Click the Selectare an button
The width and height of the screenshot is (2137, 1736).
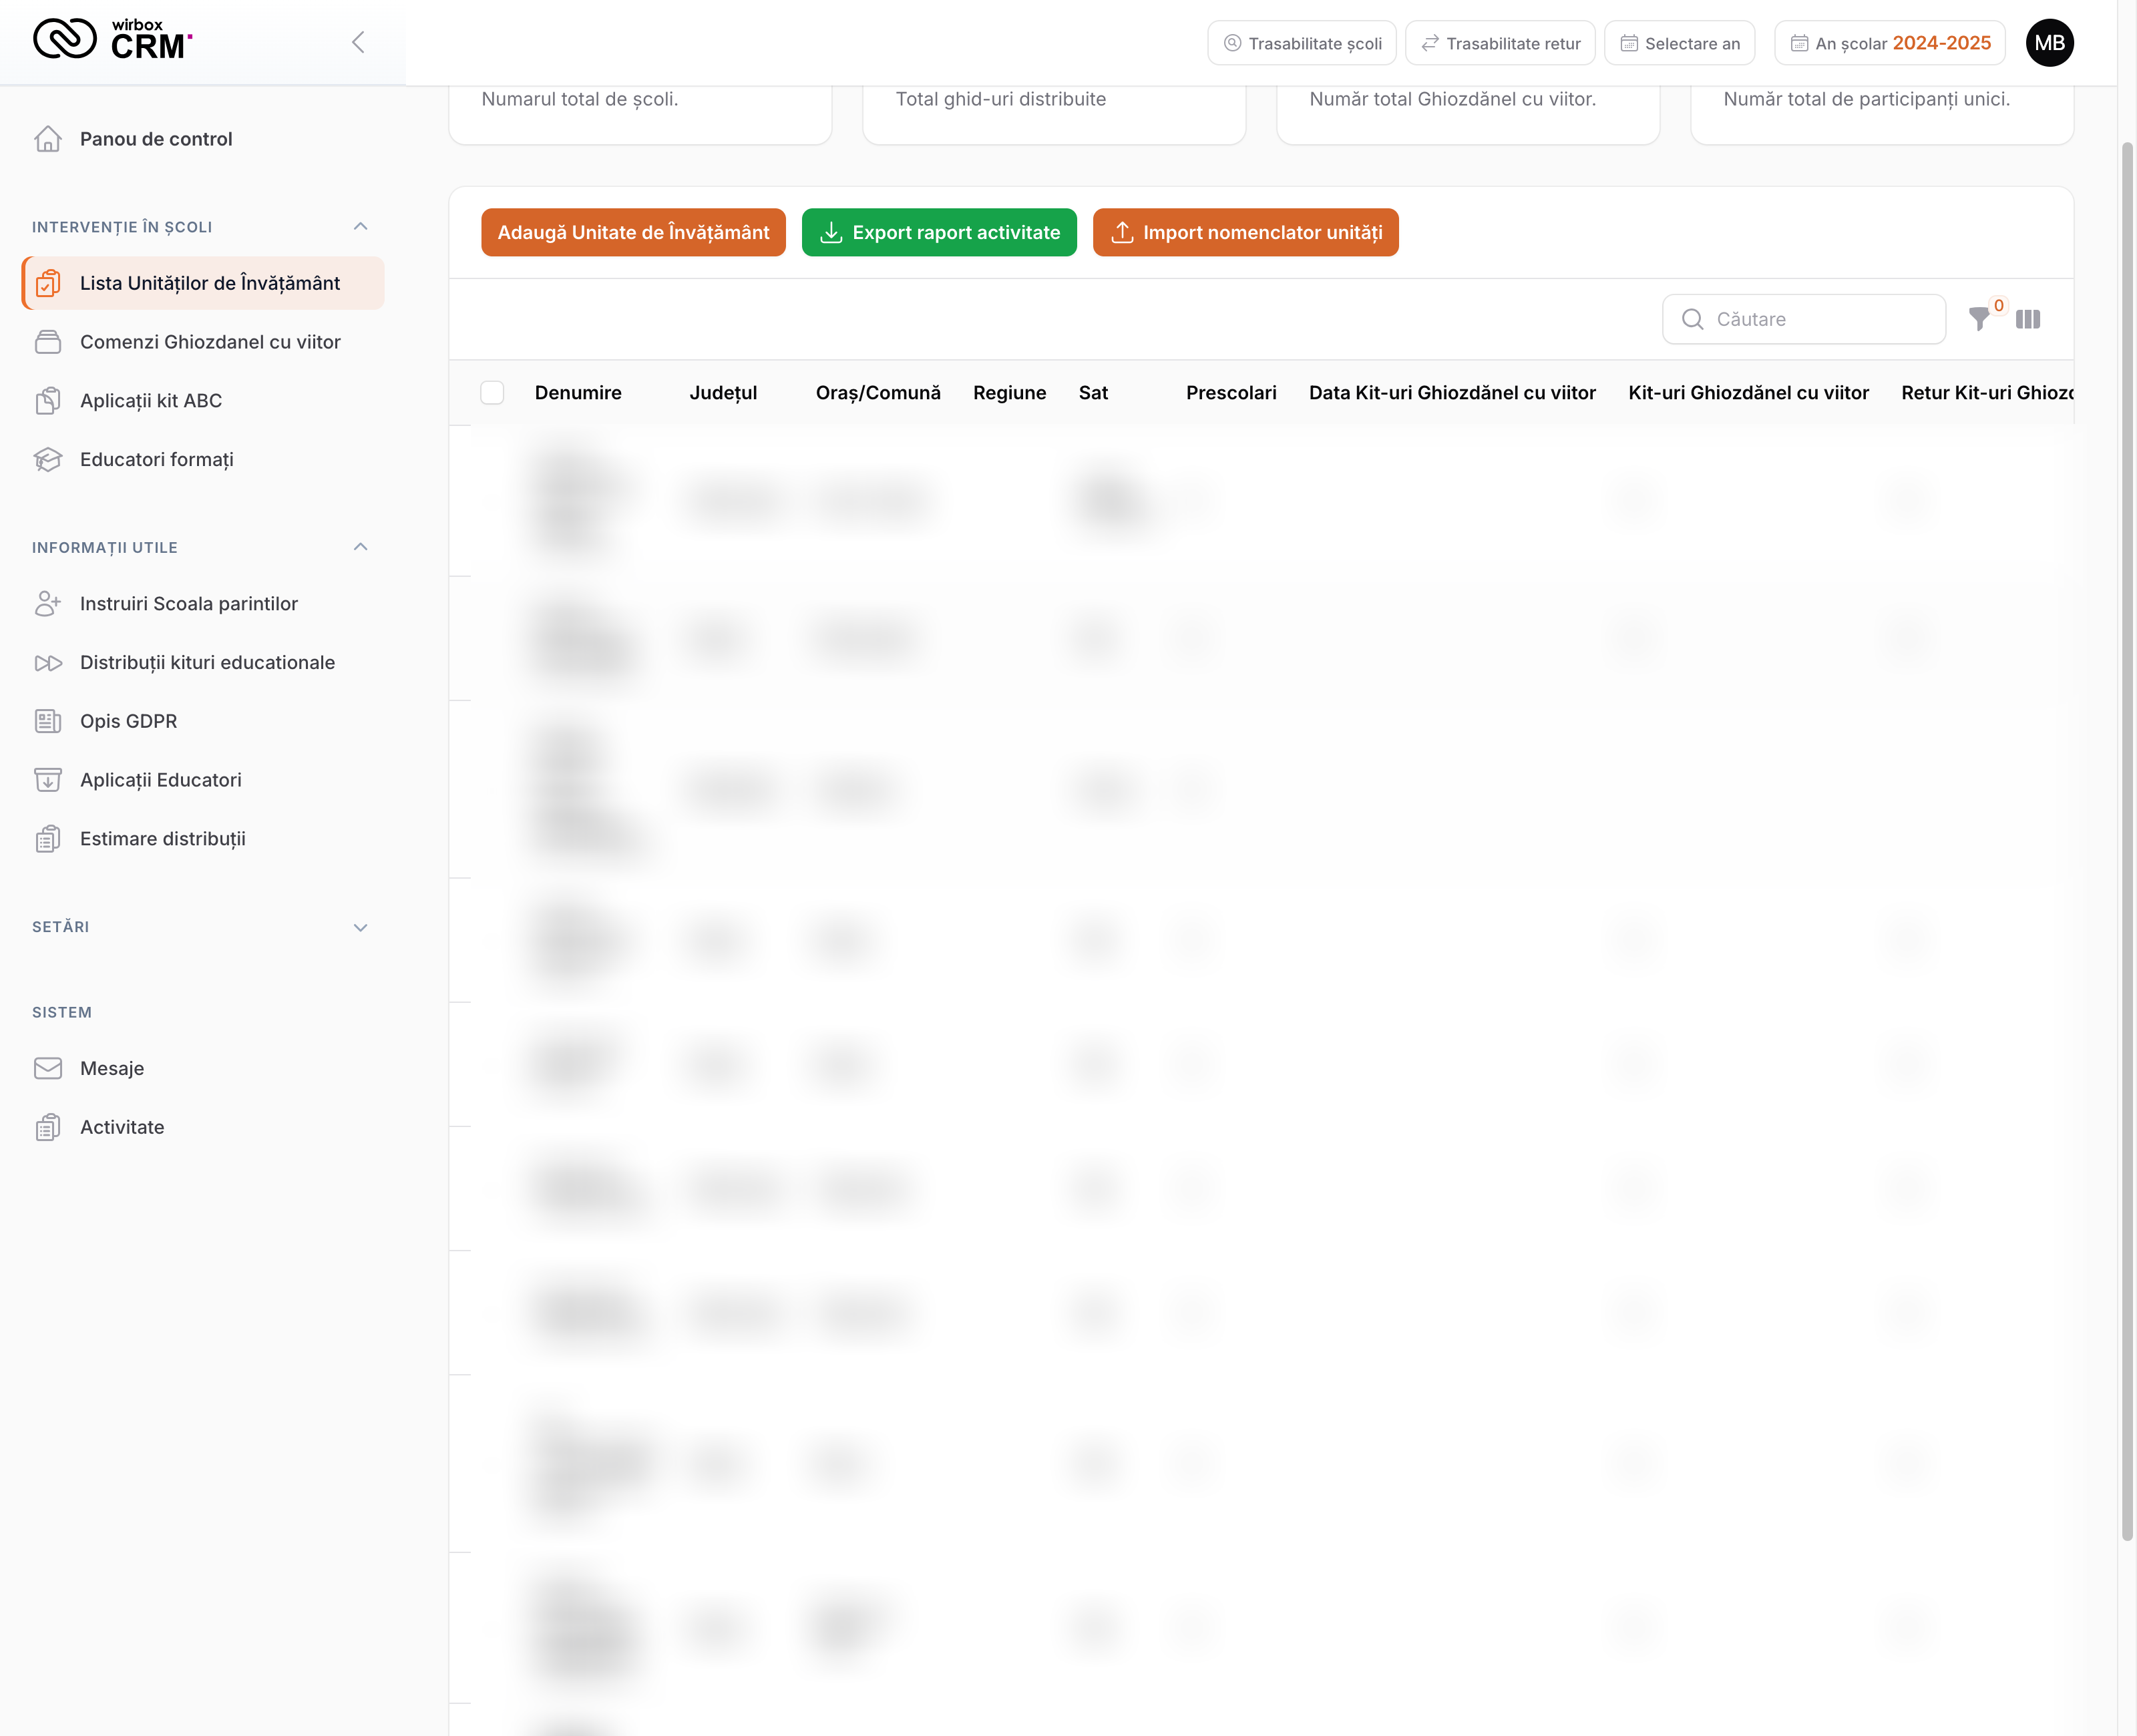coord(1679,43)
